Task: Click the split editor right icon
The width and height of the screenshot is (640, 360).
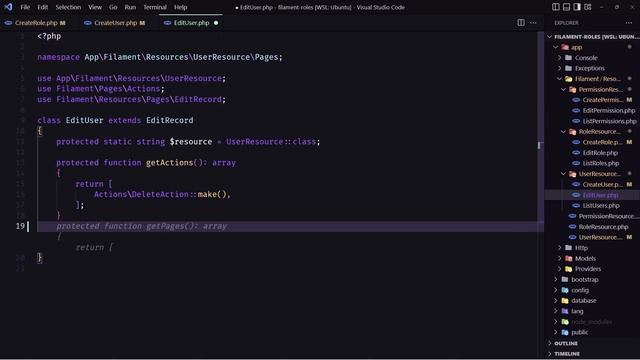Action: click(x=521, y=23)
